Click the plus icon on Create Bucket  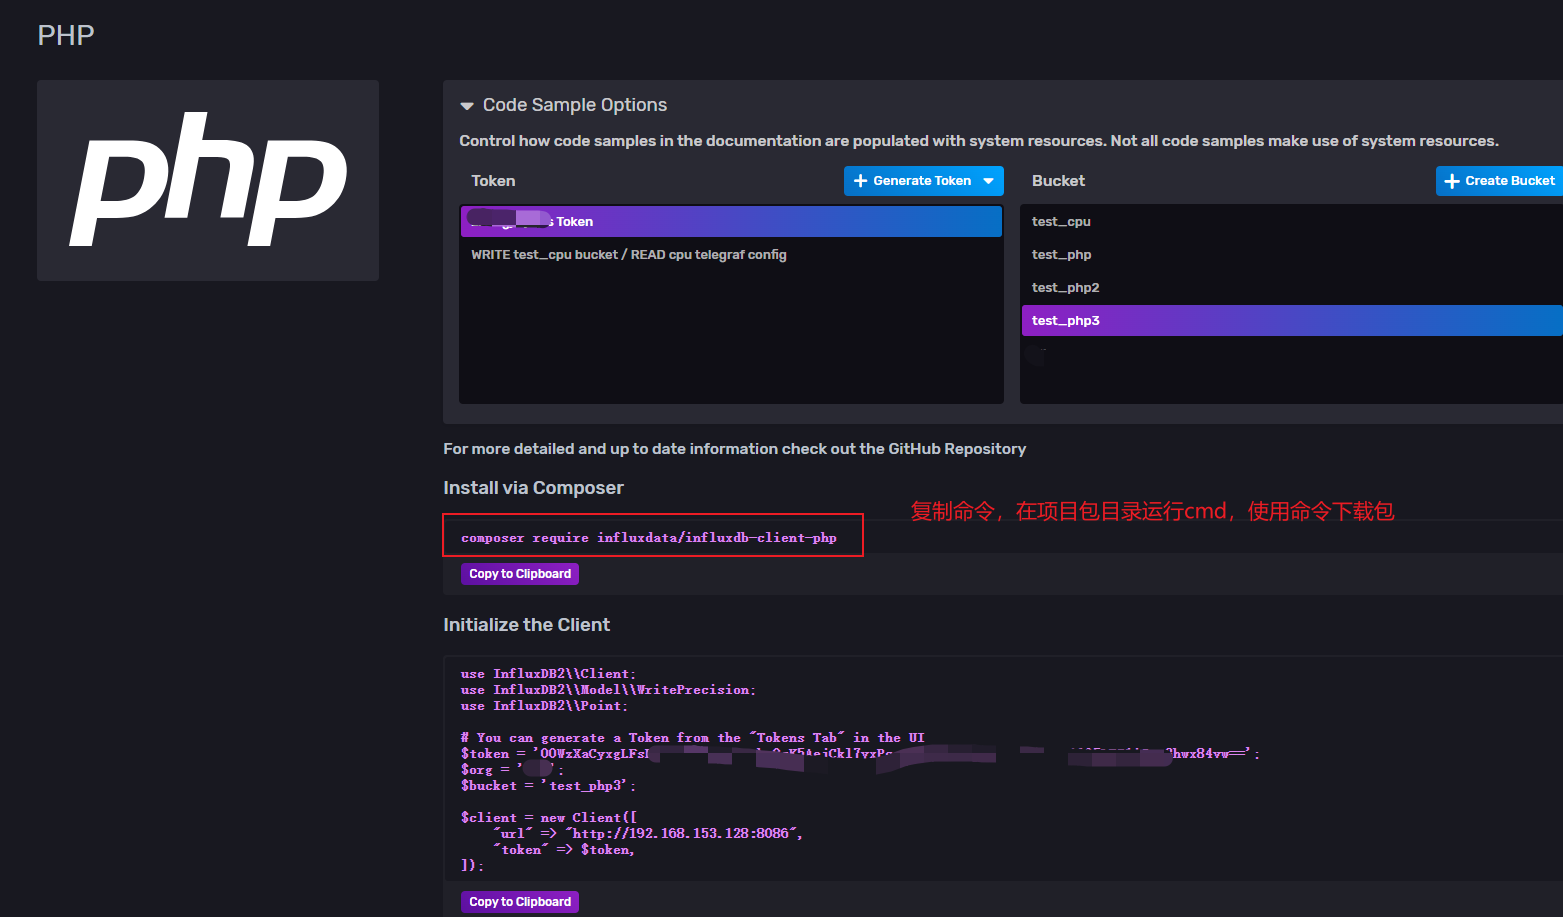pyautogui.click(x=1452, y=180)
